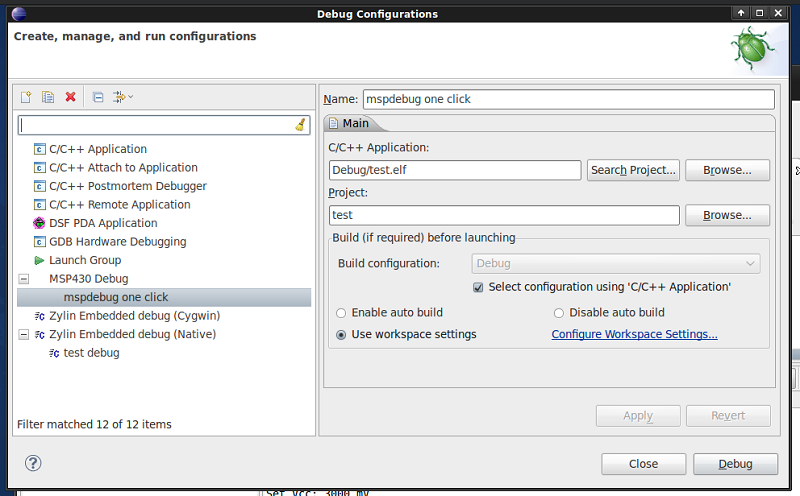800x496 pixels.
Task: Select Zylin Embedded debug (Cygwin) type
Action: point(134,316)
